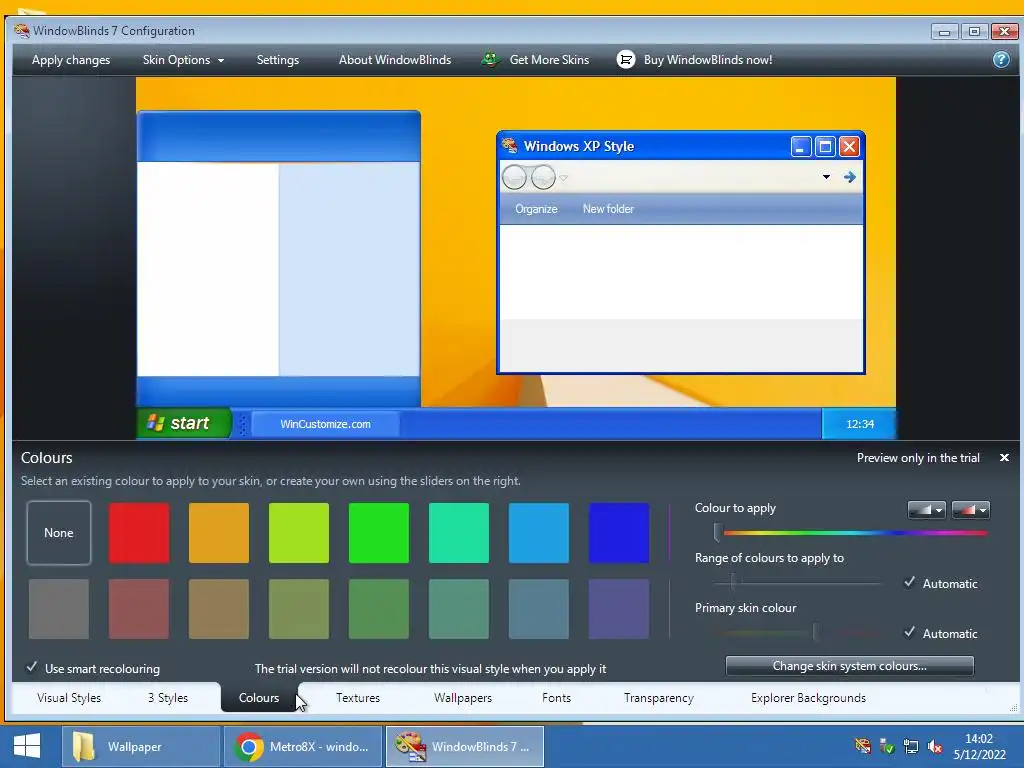This screenshot has width=1024, height=768.
Task: Click WinCustomize.com in the preview taskbar
Action: pyautogui.click(x=325, y=424)
